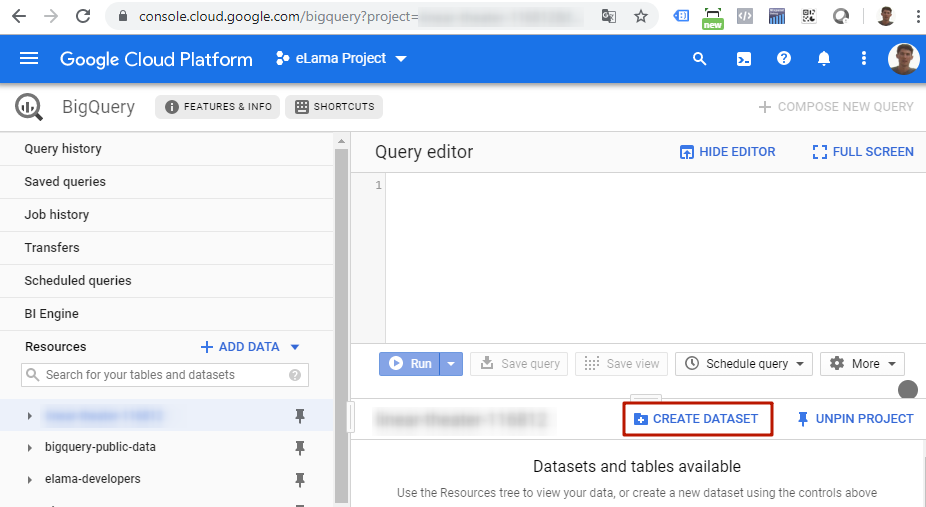Click UNPIN PROJECT
Viewport: 926px width, 507px height.
click(x=855, y=419)
